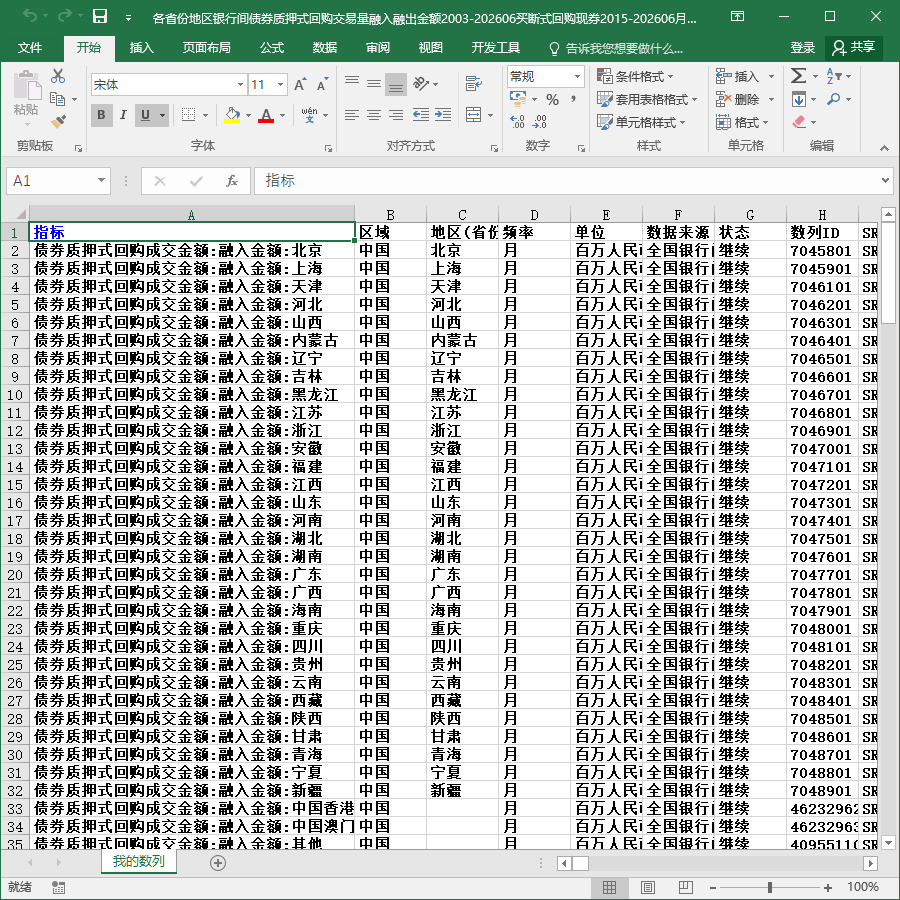Viewport: 900px width, 900px height.
Task: Click the Cut scissors icon
Action: tap(57, 76)
